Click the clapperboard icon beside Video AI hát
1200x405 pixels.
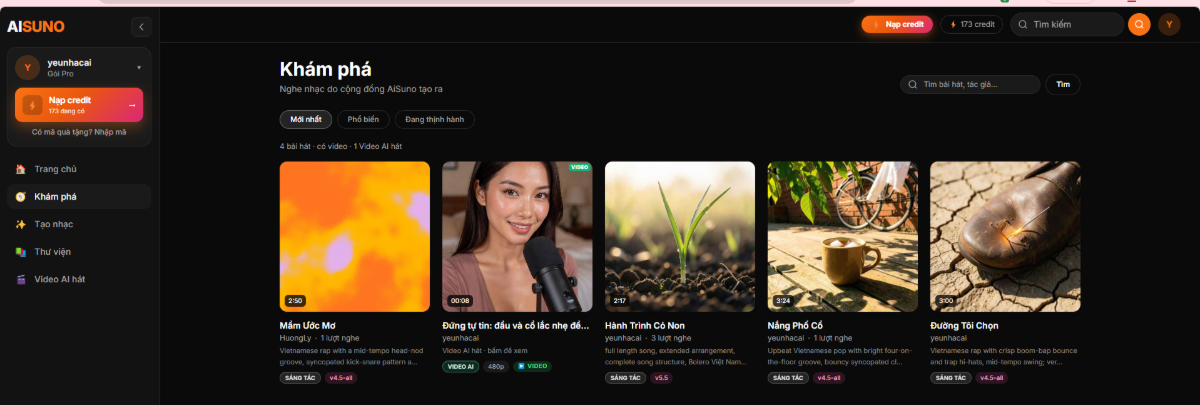pos(21,279)
